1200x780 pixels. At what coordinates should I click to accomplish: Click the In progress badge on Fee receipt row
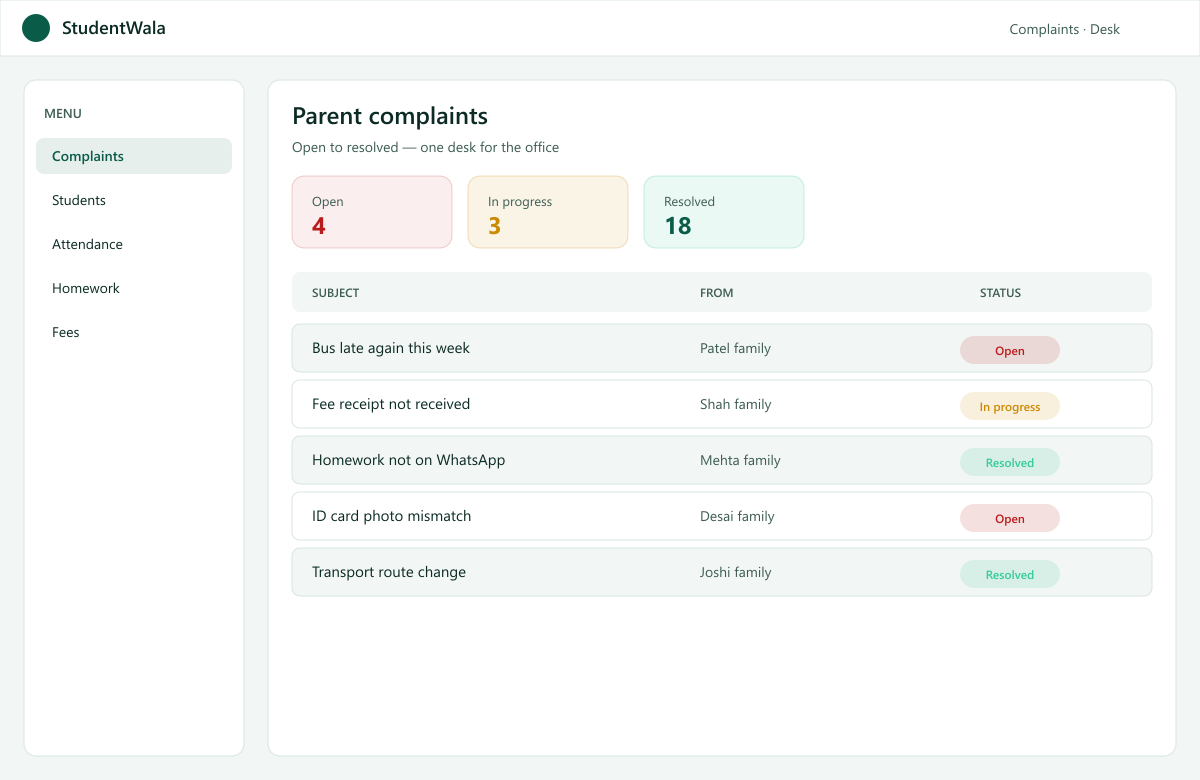click(x=1010, y=406)
